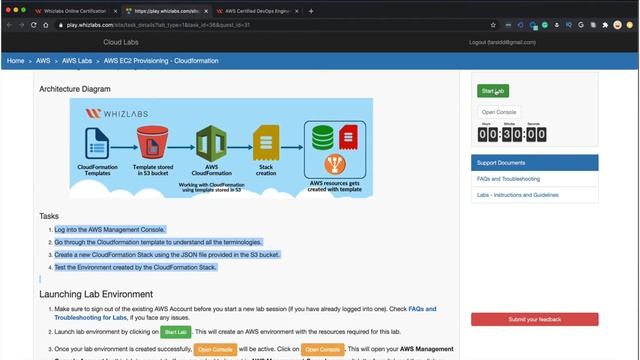Screen dimensions: 640x360
Task: Reload the page with the refresh icon
Action: pyautogui.click(x=33, y=25)
